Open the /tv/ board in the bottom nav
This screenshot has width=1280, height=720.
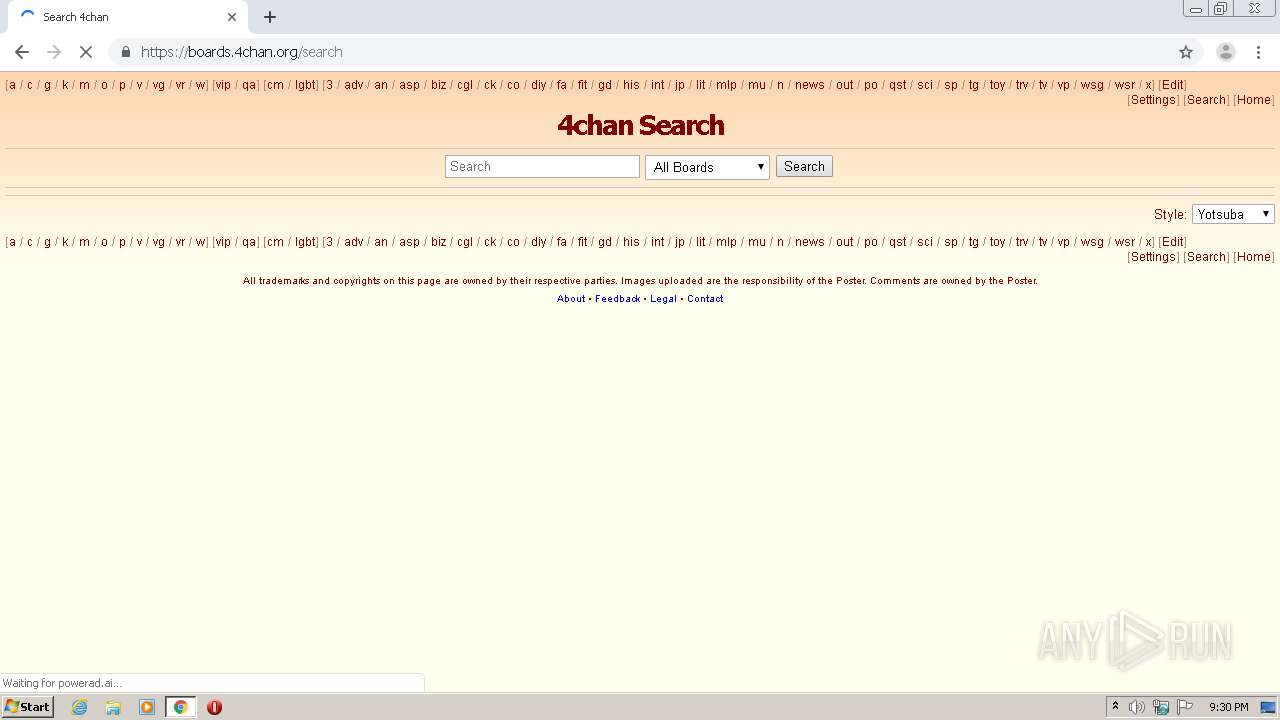click(x=1043, y=242)
